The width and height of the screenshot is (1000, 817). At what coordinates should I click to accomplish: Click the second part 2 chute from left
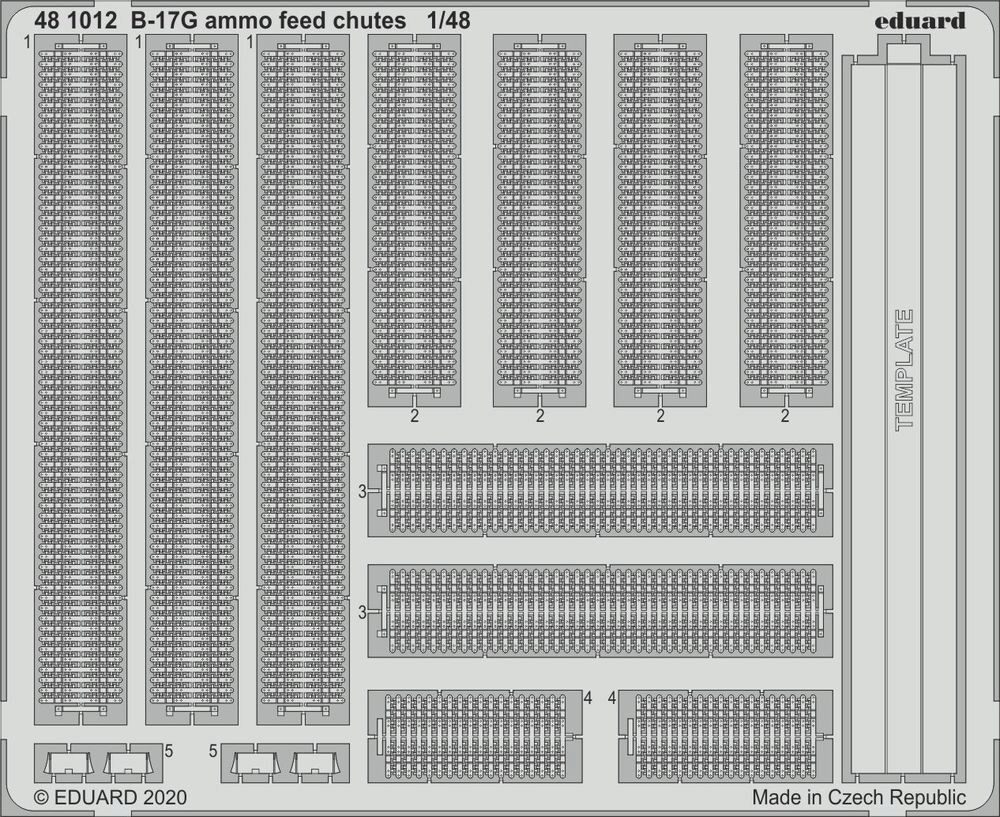pos(539,218)
